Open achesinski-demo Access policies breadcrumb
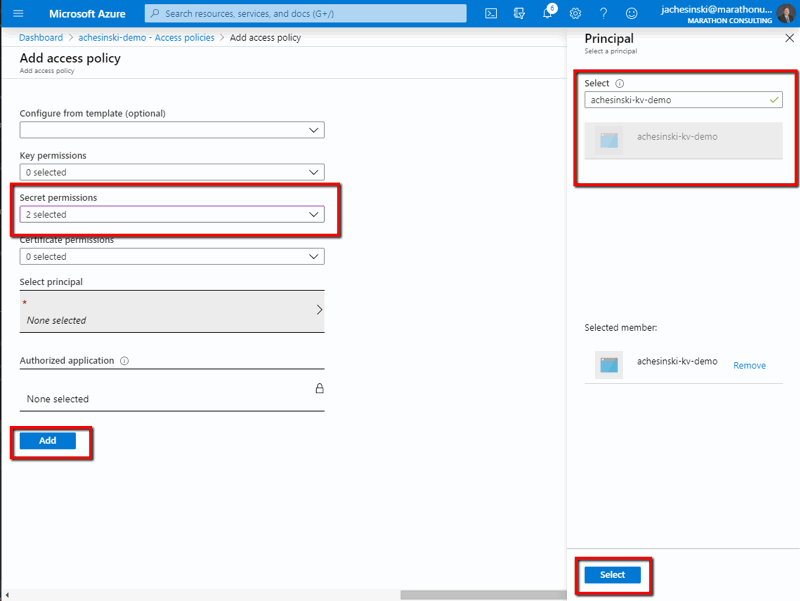800x601 pixels. click(x=148, y=38)
